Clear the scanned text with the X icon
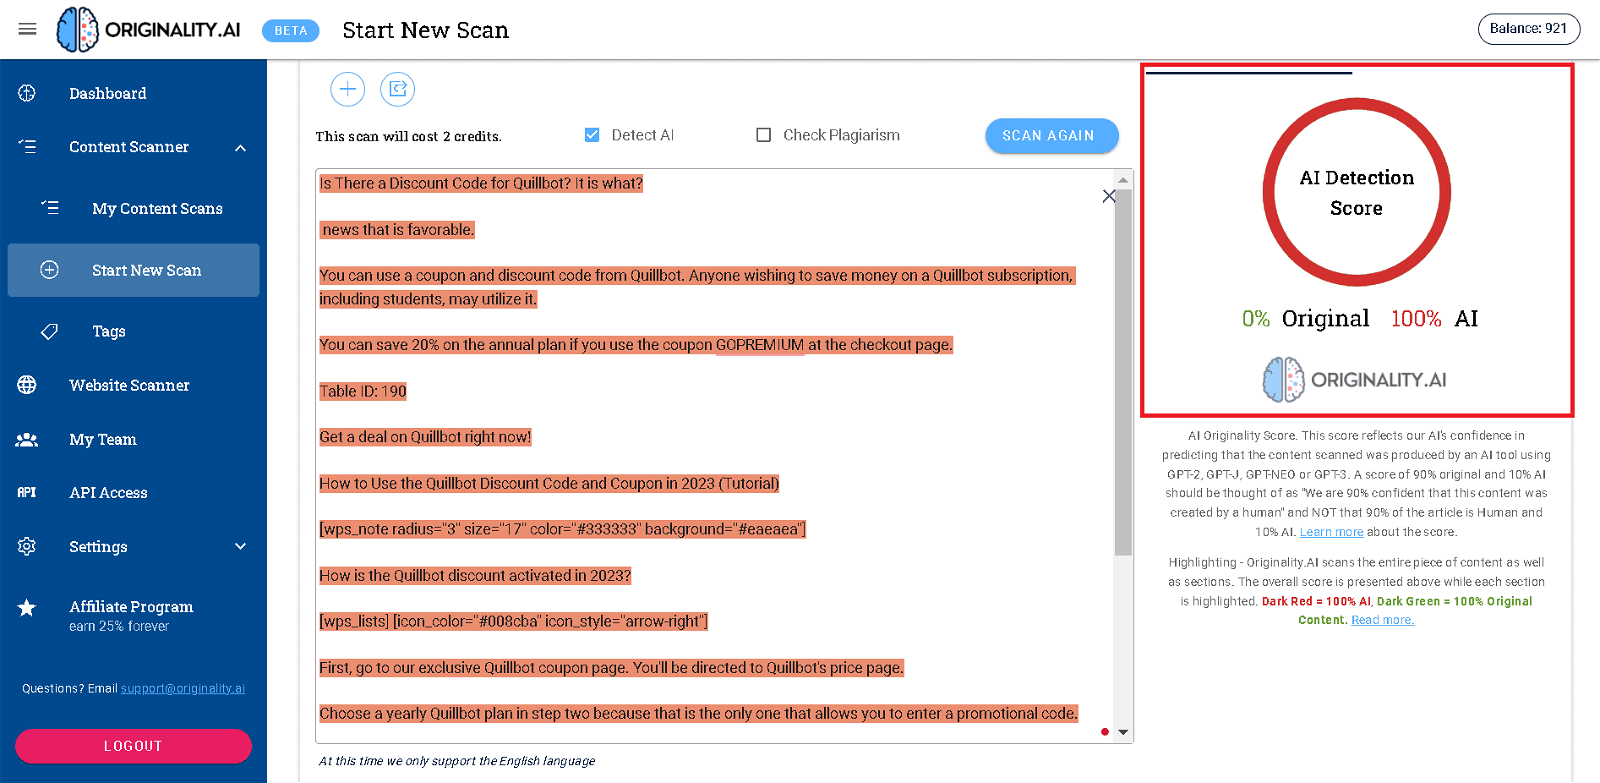 1109,196
